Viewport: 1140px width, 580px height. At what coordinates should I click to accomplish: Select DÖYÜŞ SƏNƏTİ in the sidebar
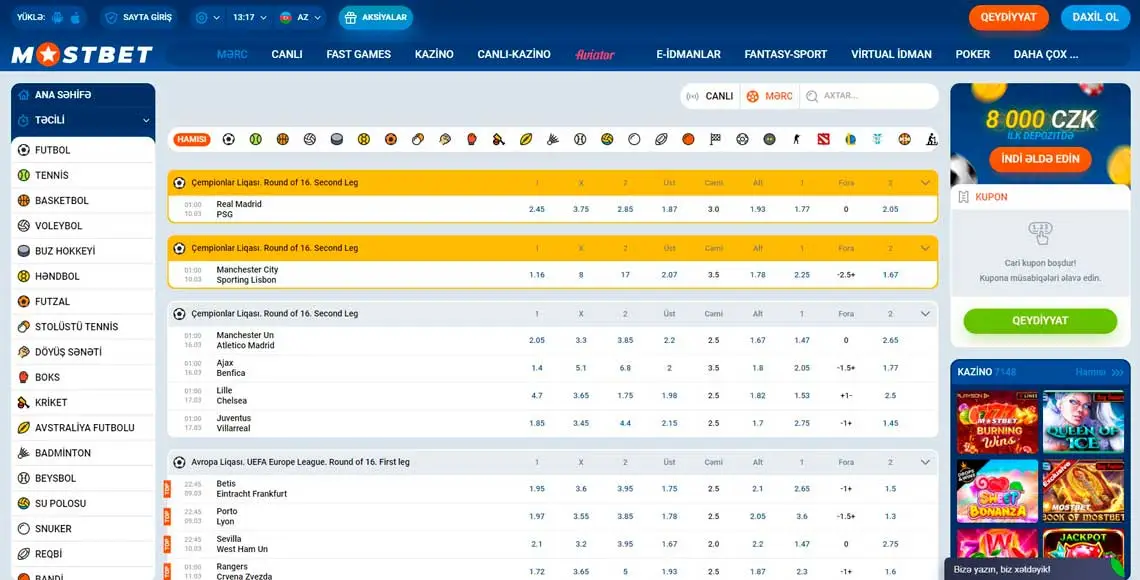click(83, 352)
